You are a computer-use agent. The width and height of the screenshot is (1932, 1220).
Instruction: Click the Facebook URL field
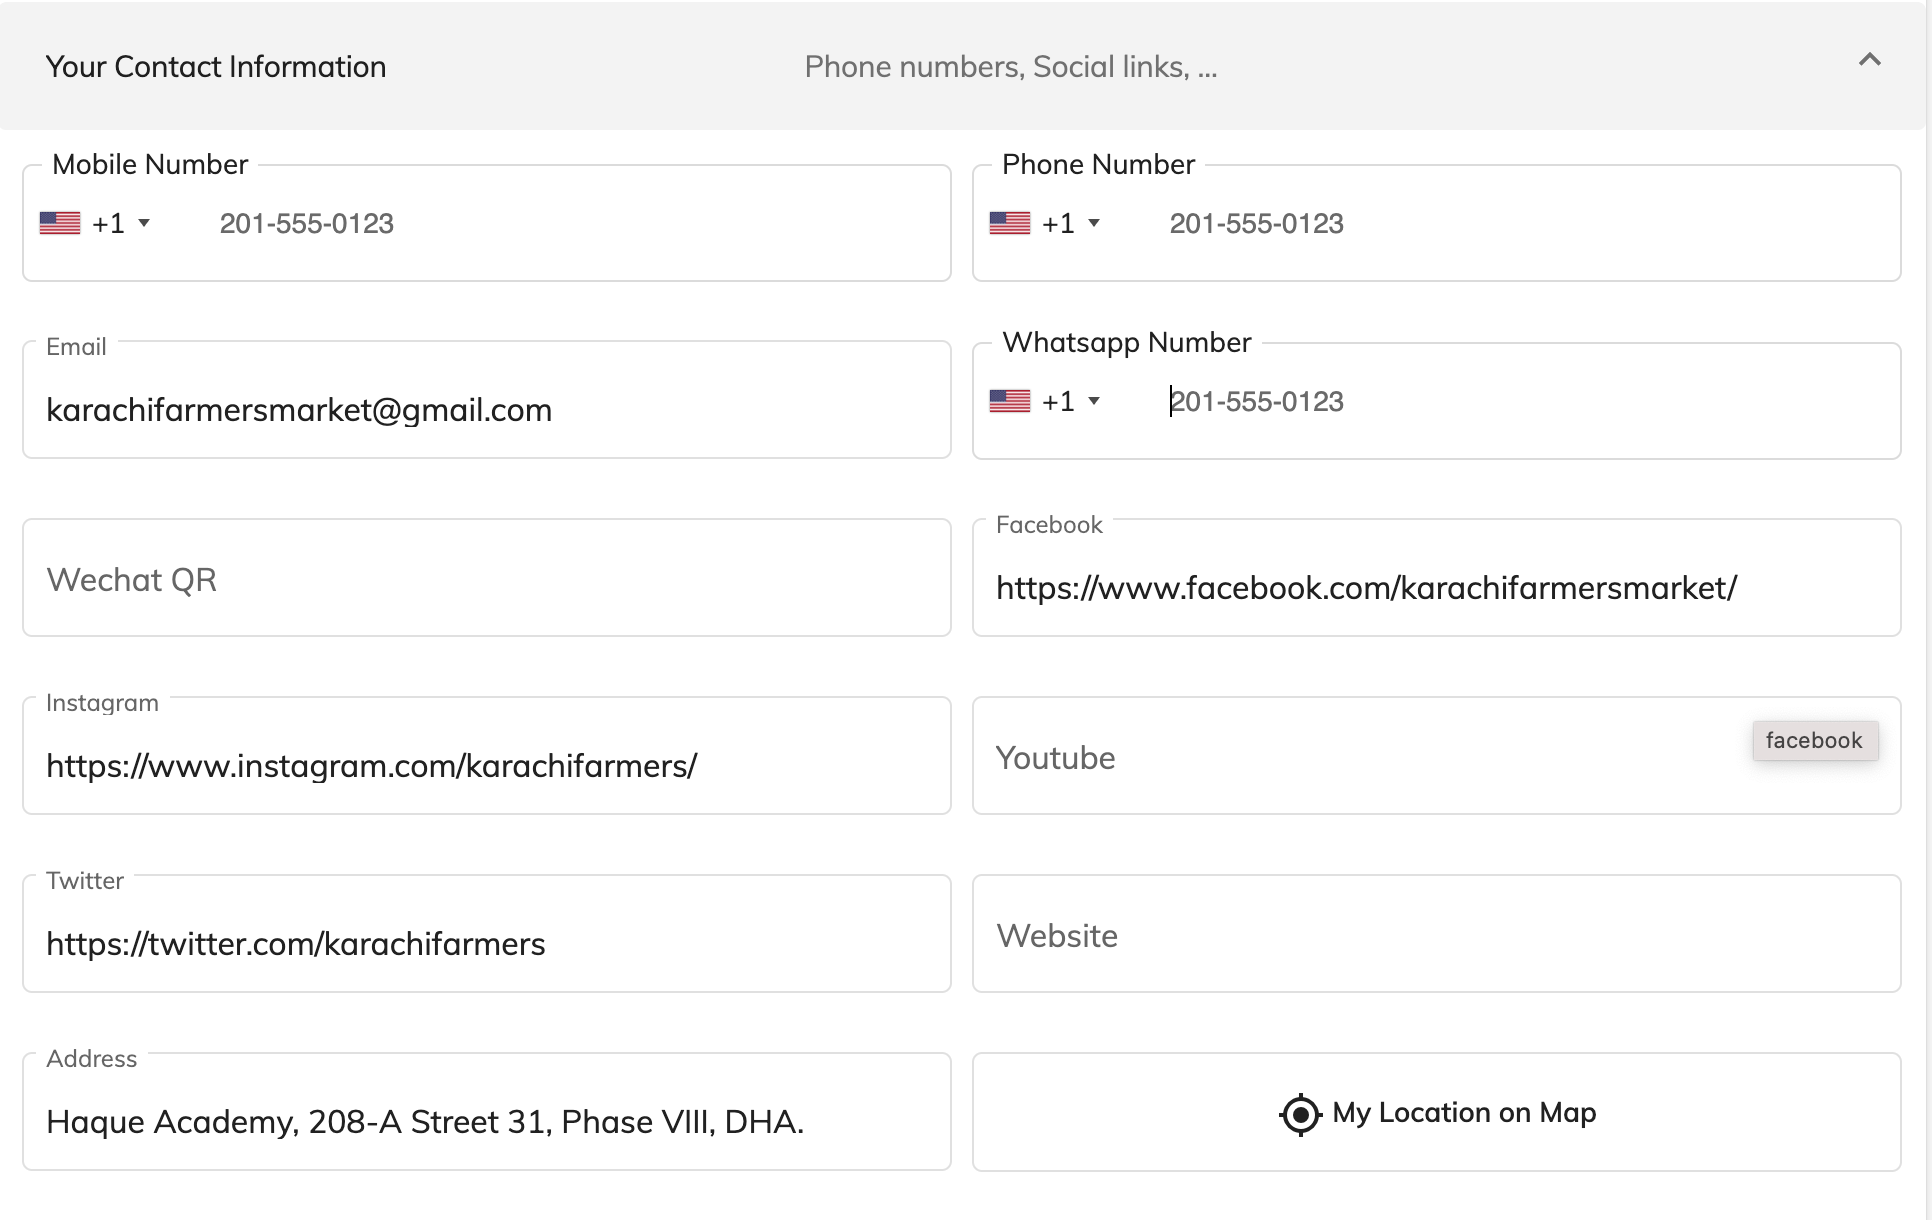click(x=1436, y=578)
